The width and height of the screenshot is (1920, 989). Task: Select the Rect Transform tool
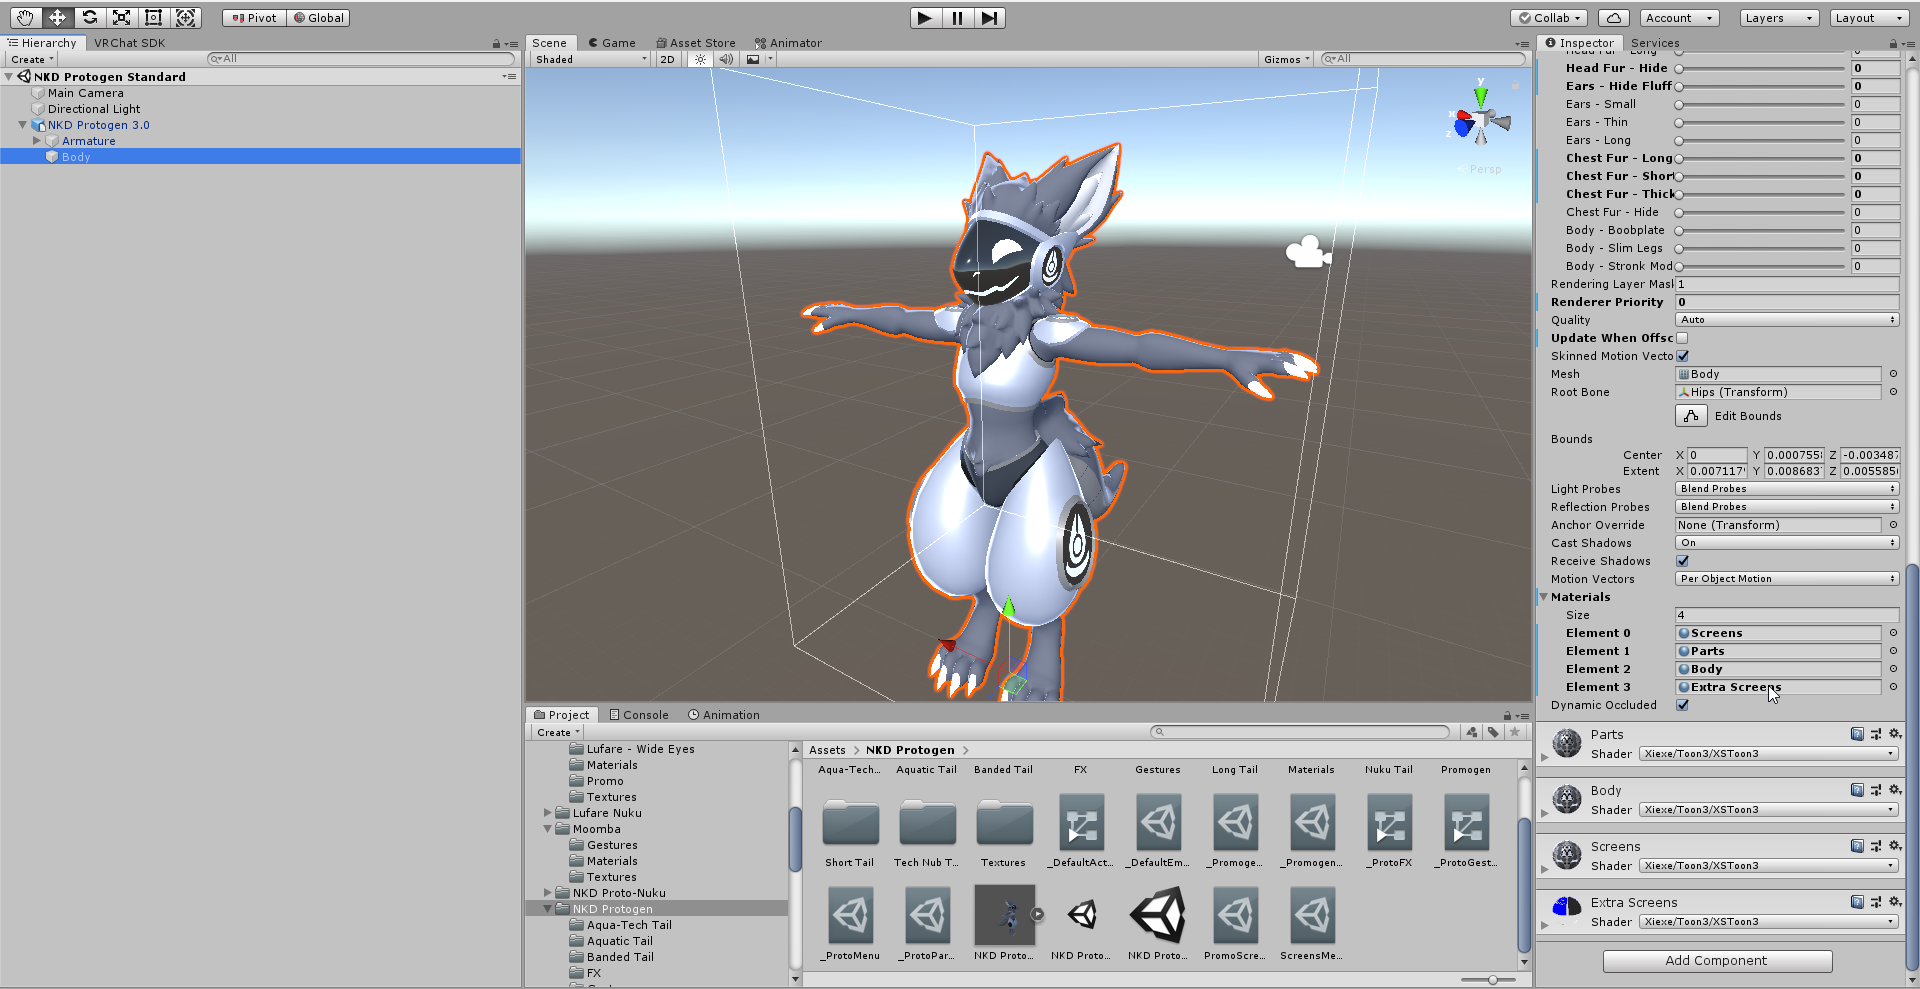pyautogui.click(x=153, y=17)
